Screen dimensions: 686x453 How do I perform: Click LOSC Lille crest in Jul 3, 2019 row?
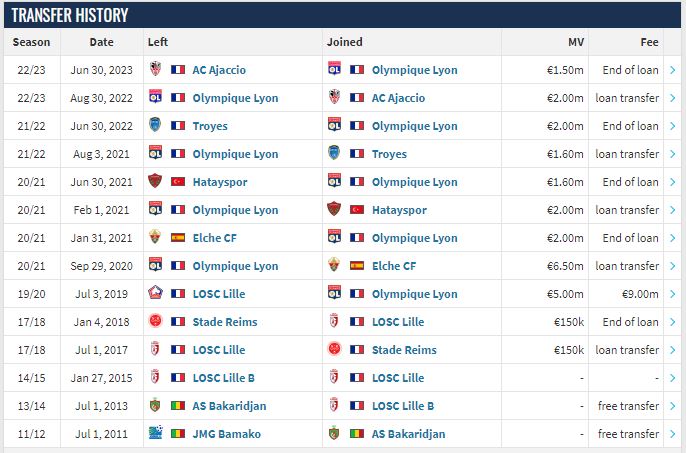point(155,293)
